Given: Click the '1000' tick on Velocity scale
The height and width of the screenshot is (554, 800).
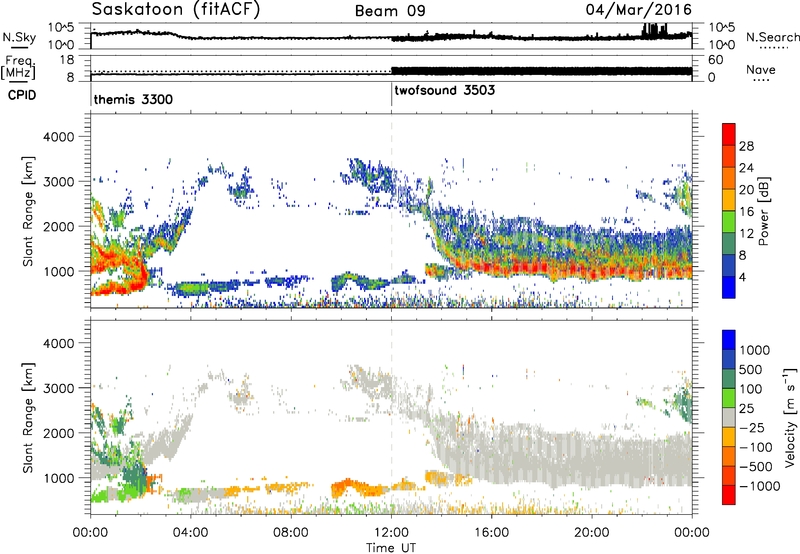Looking at the screenshot, I should tap(755, 350).
